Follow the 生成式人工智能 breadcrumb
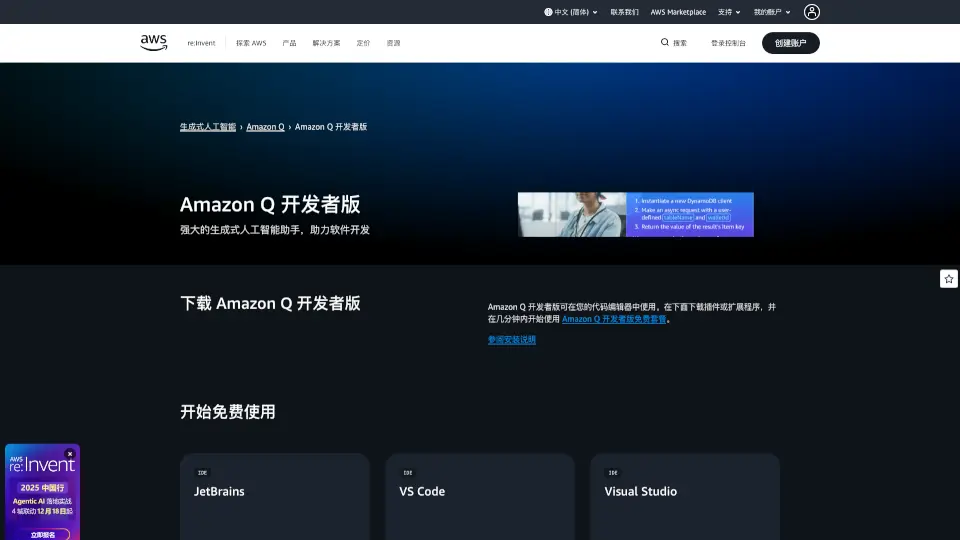This screenshot has height=540, width=960. coord(208,127)
